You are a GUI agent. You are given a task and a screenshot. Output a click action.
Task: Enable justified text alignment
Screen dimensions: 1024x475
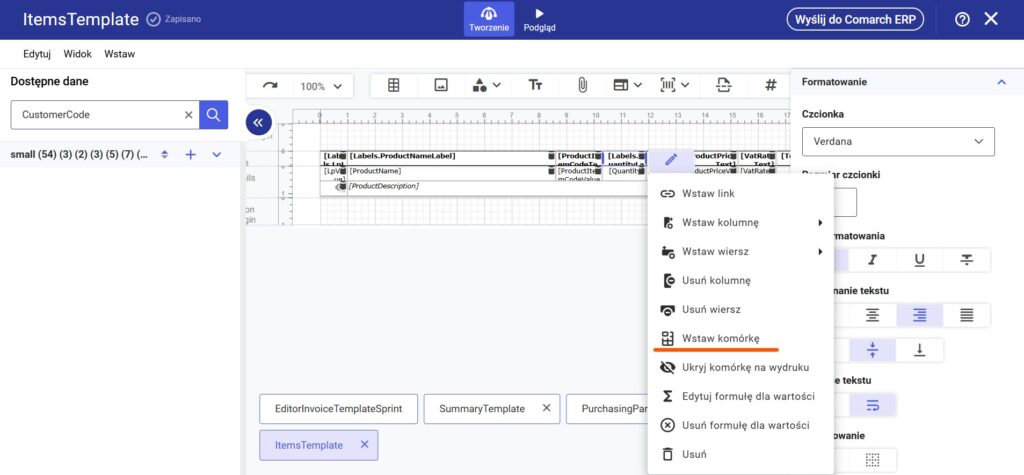[x=967, y=315]
